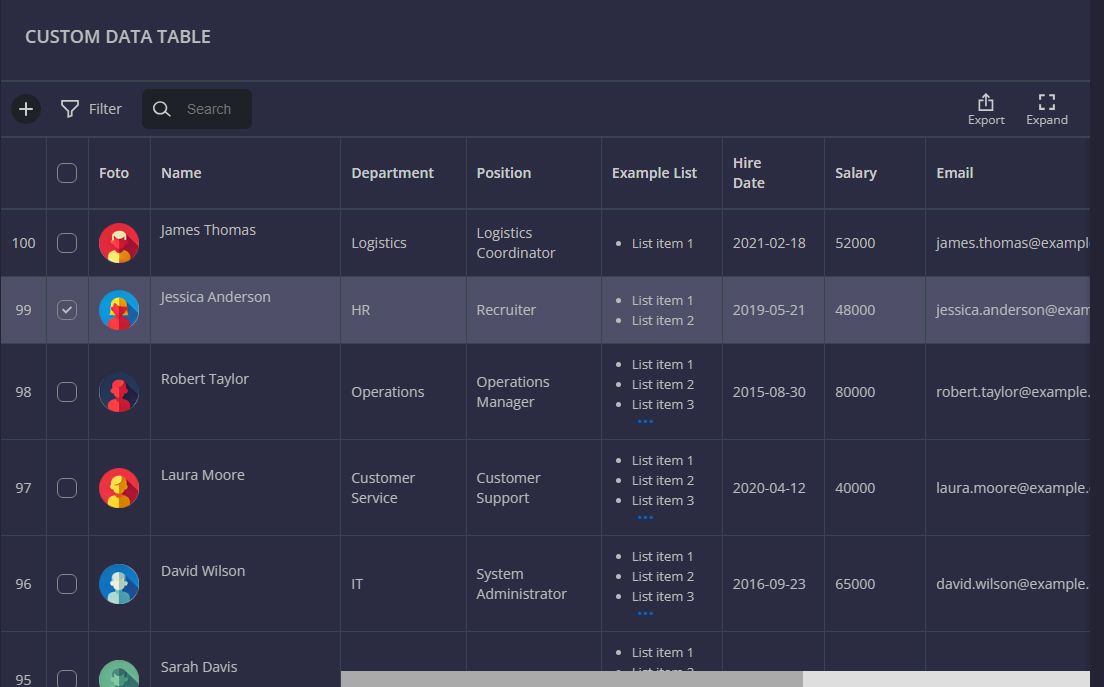
Task: Click the Name column header
Action: [181, 173]
